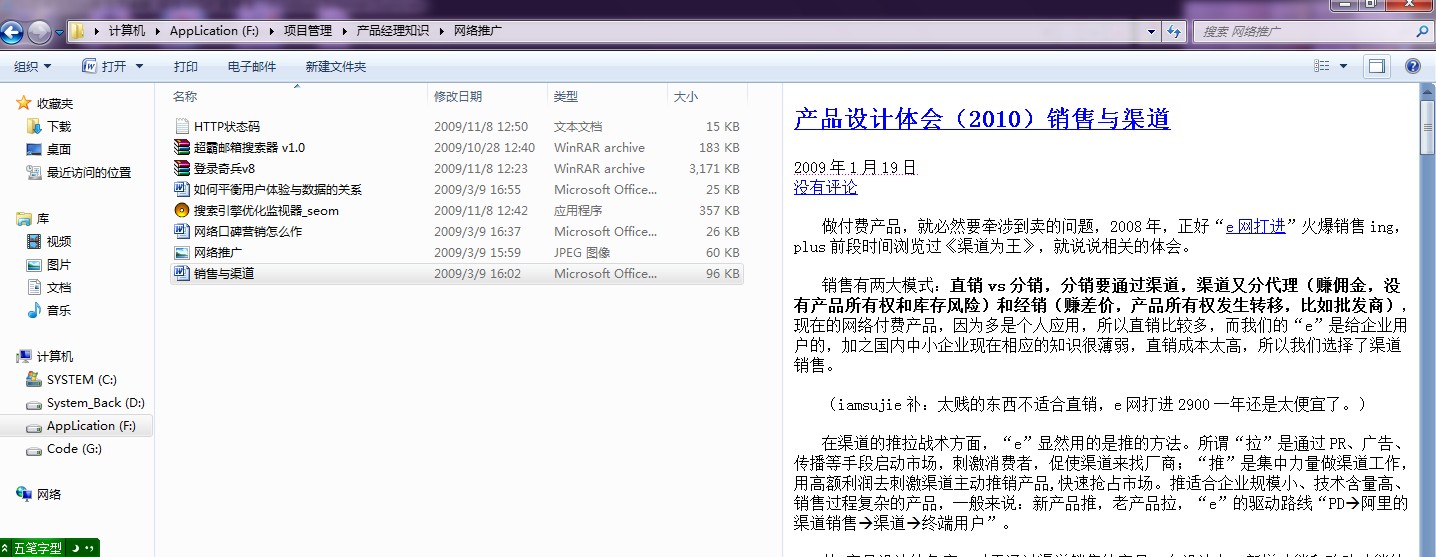Click 项目管理 in the address breadcrumb

[307, 31]
